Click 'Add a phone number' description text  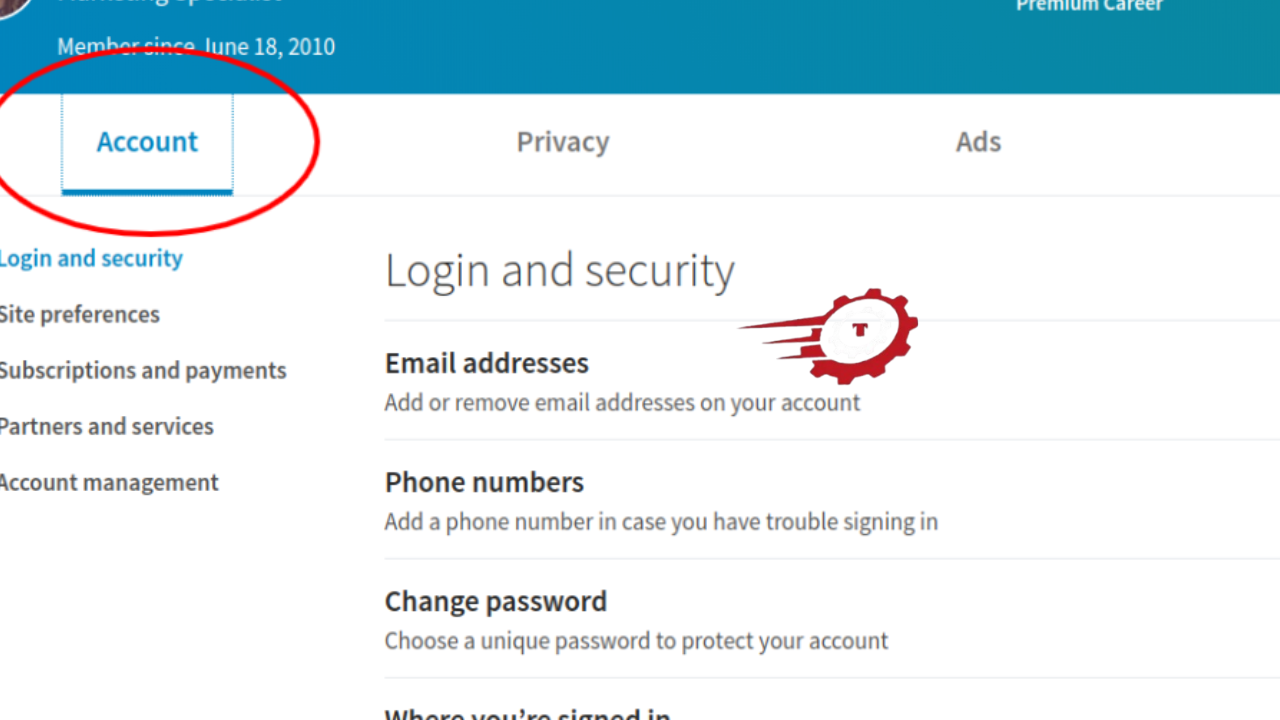pyautogui.click(x=661, y=522)
